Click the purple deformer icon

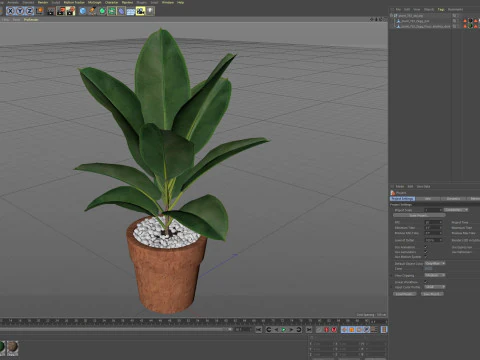[121, 11]
